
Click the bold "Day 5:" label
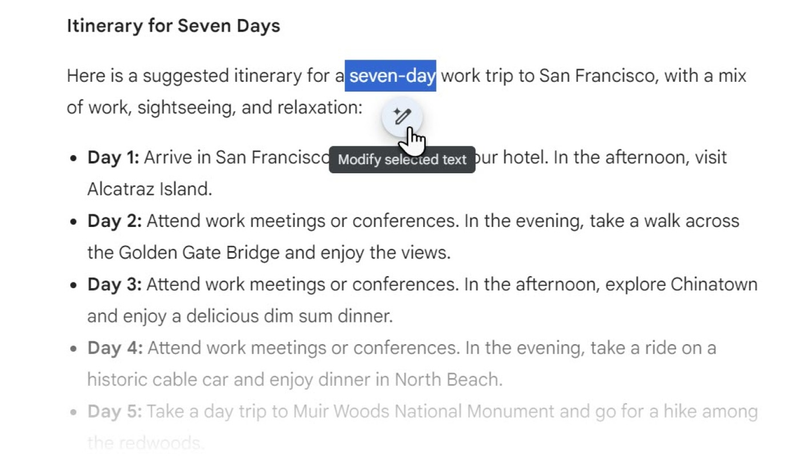click(114, 412)
